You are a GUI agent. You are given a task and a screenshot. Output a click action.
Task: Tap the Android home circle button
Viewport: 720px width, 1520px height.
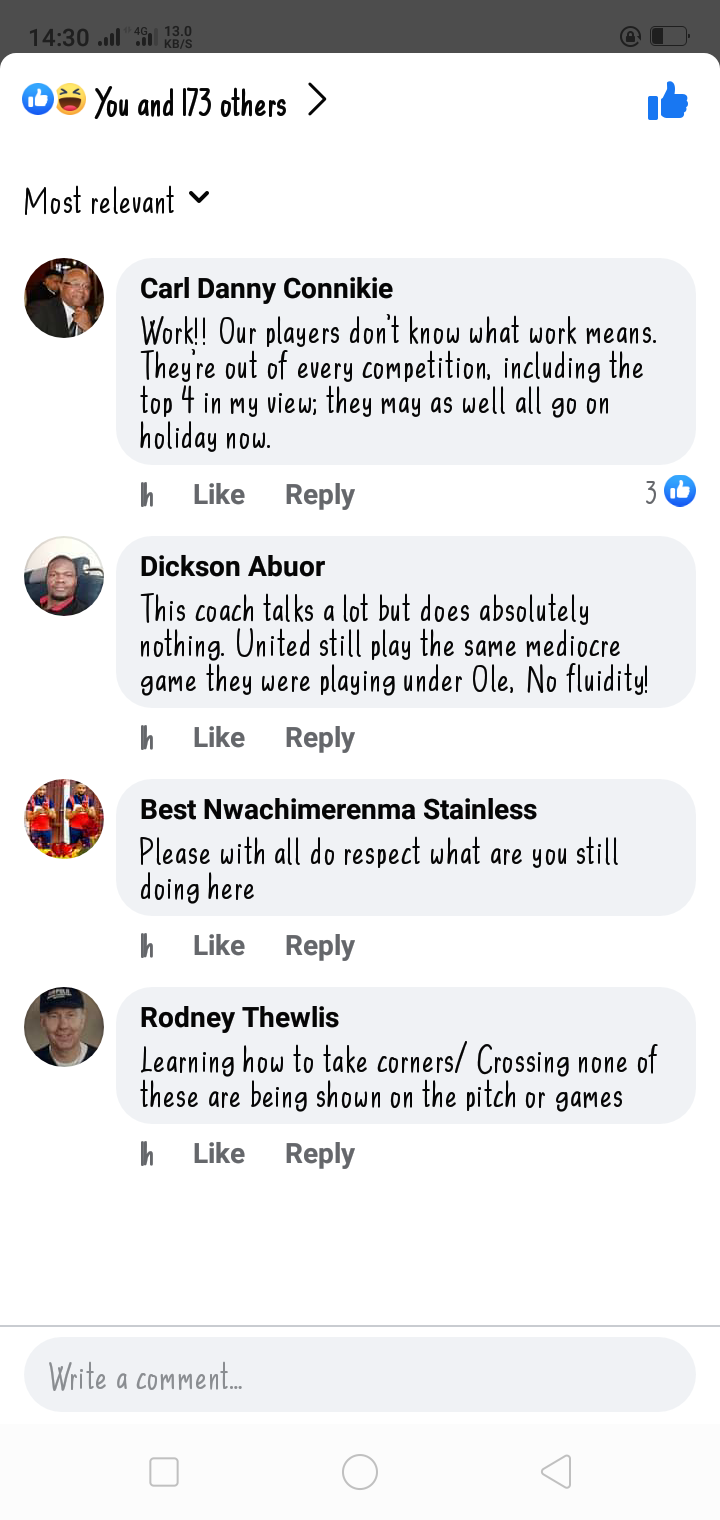(x=360, y=1472)
